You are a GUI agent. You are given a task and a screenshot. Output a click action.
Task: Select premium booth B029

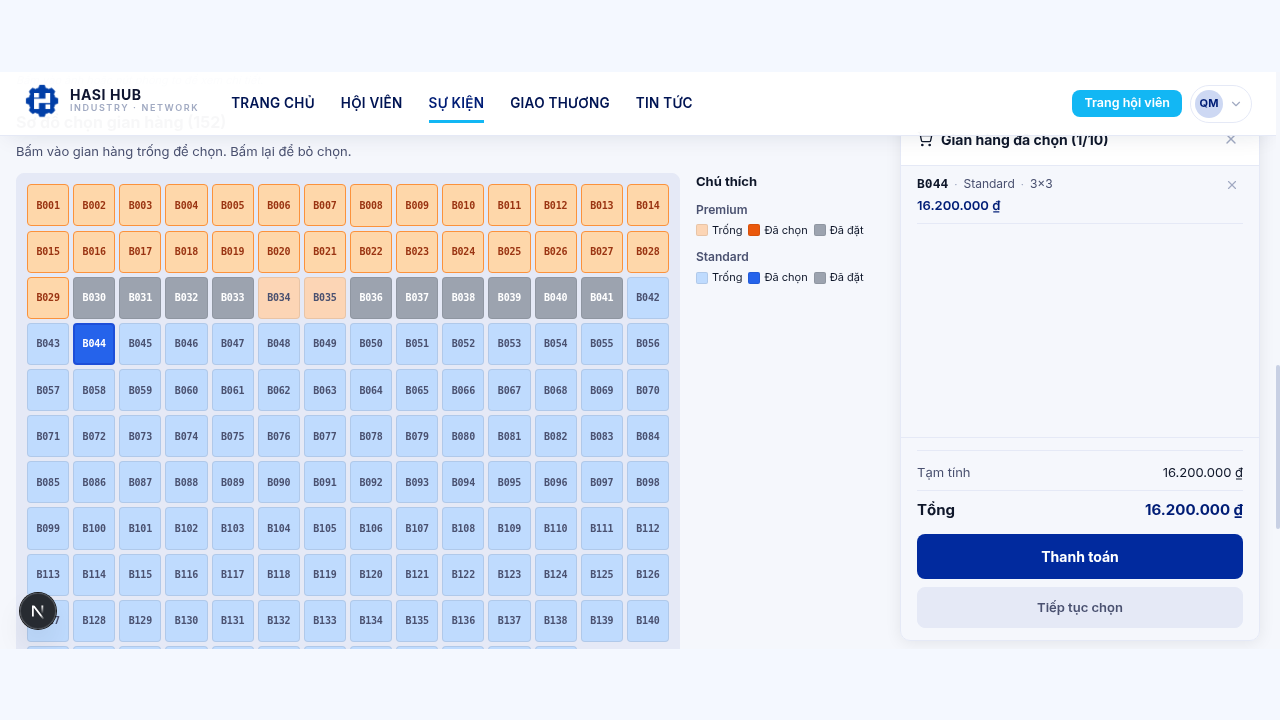click(48, 298)
